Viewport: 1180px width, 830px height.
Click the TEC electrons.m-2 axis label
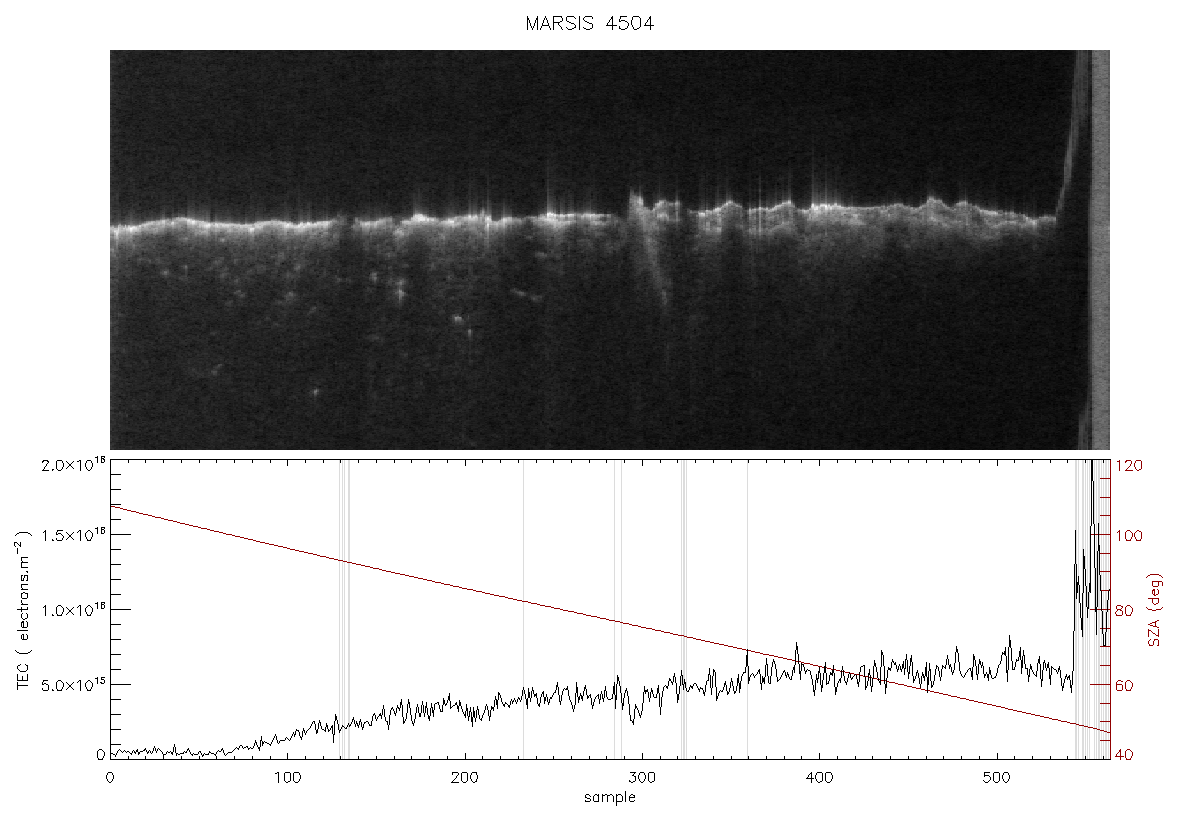tap(24, 609)
